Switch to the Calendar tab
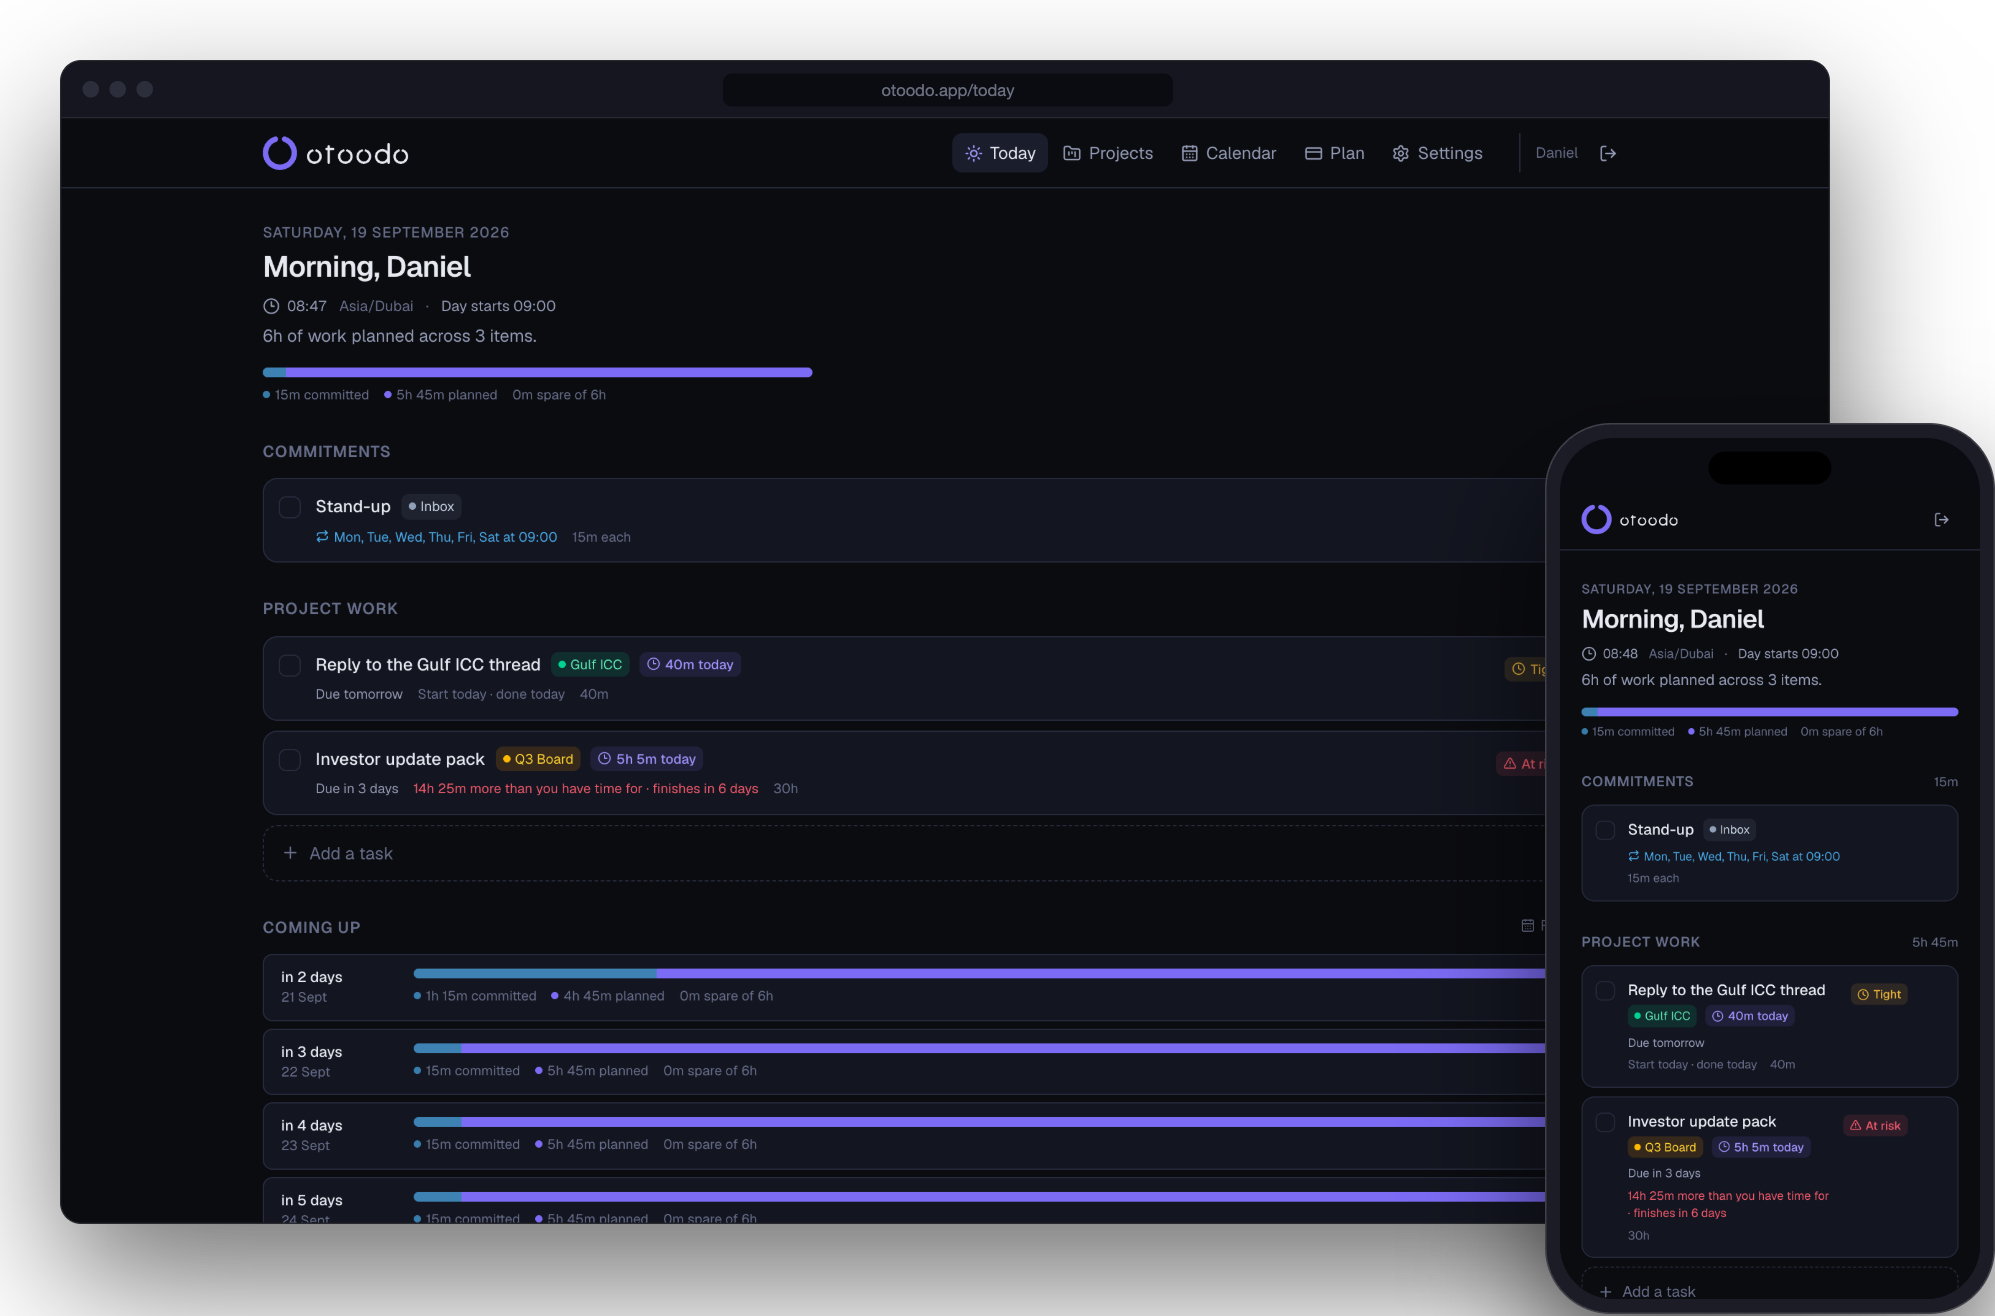This screenshot has width=1995, height=1316. 1229,153
